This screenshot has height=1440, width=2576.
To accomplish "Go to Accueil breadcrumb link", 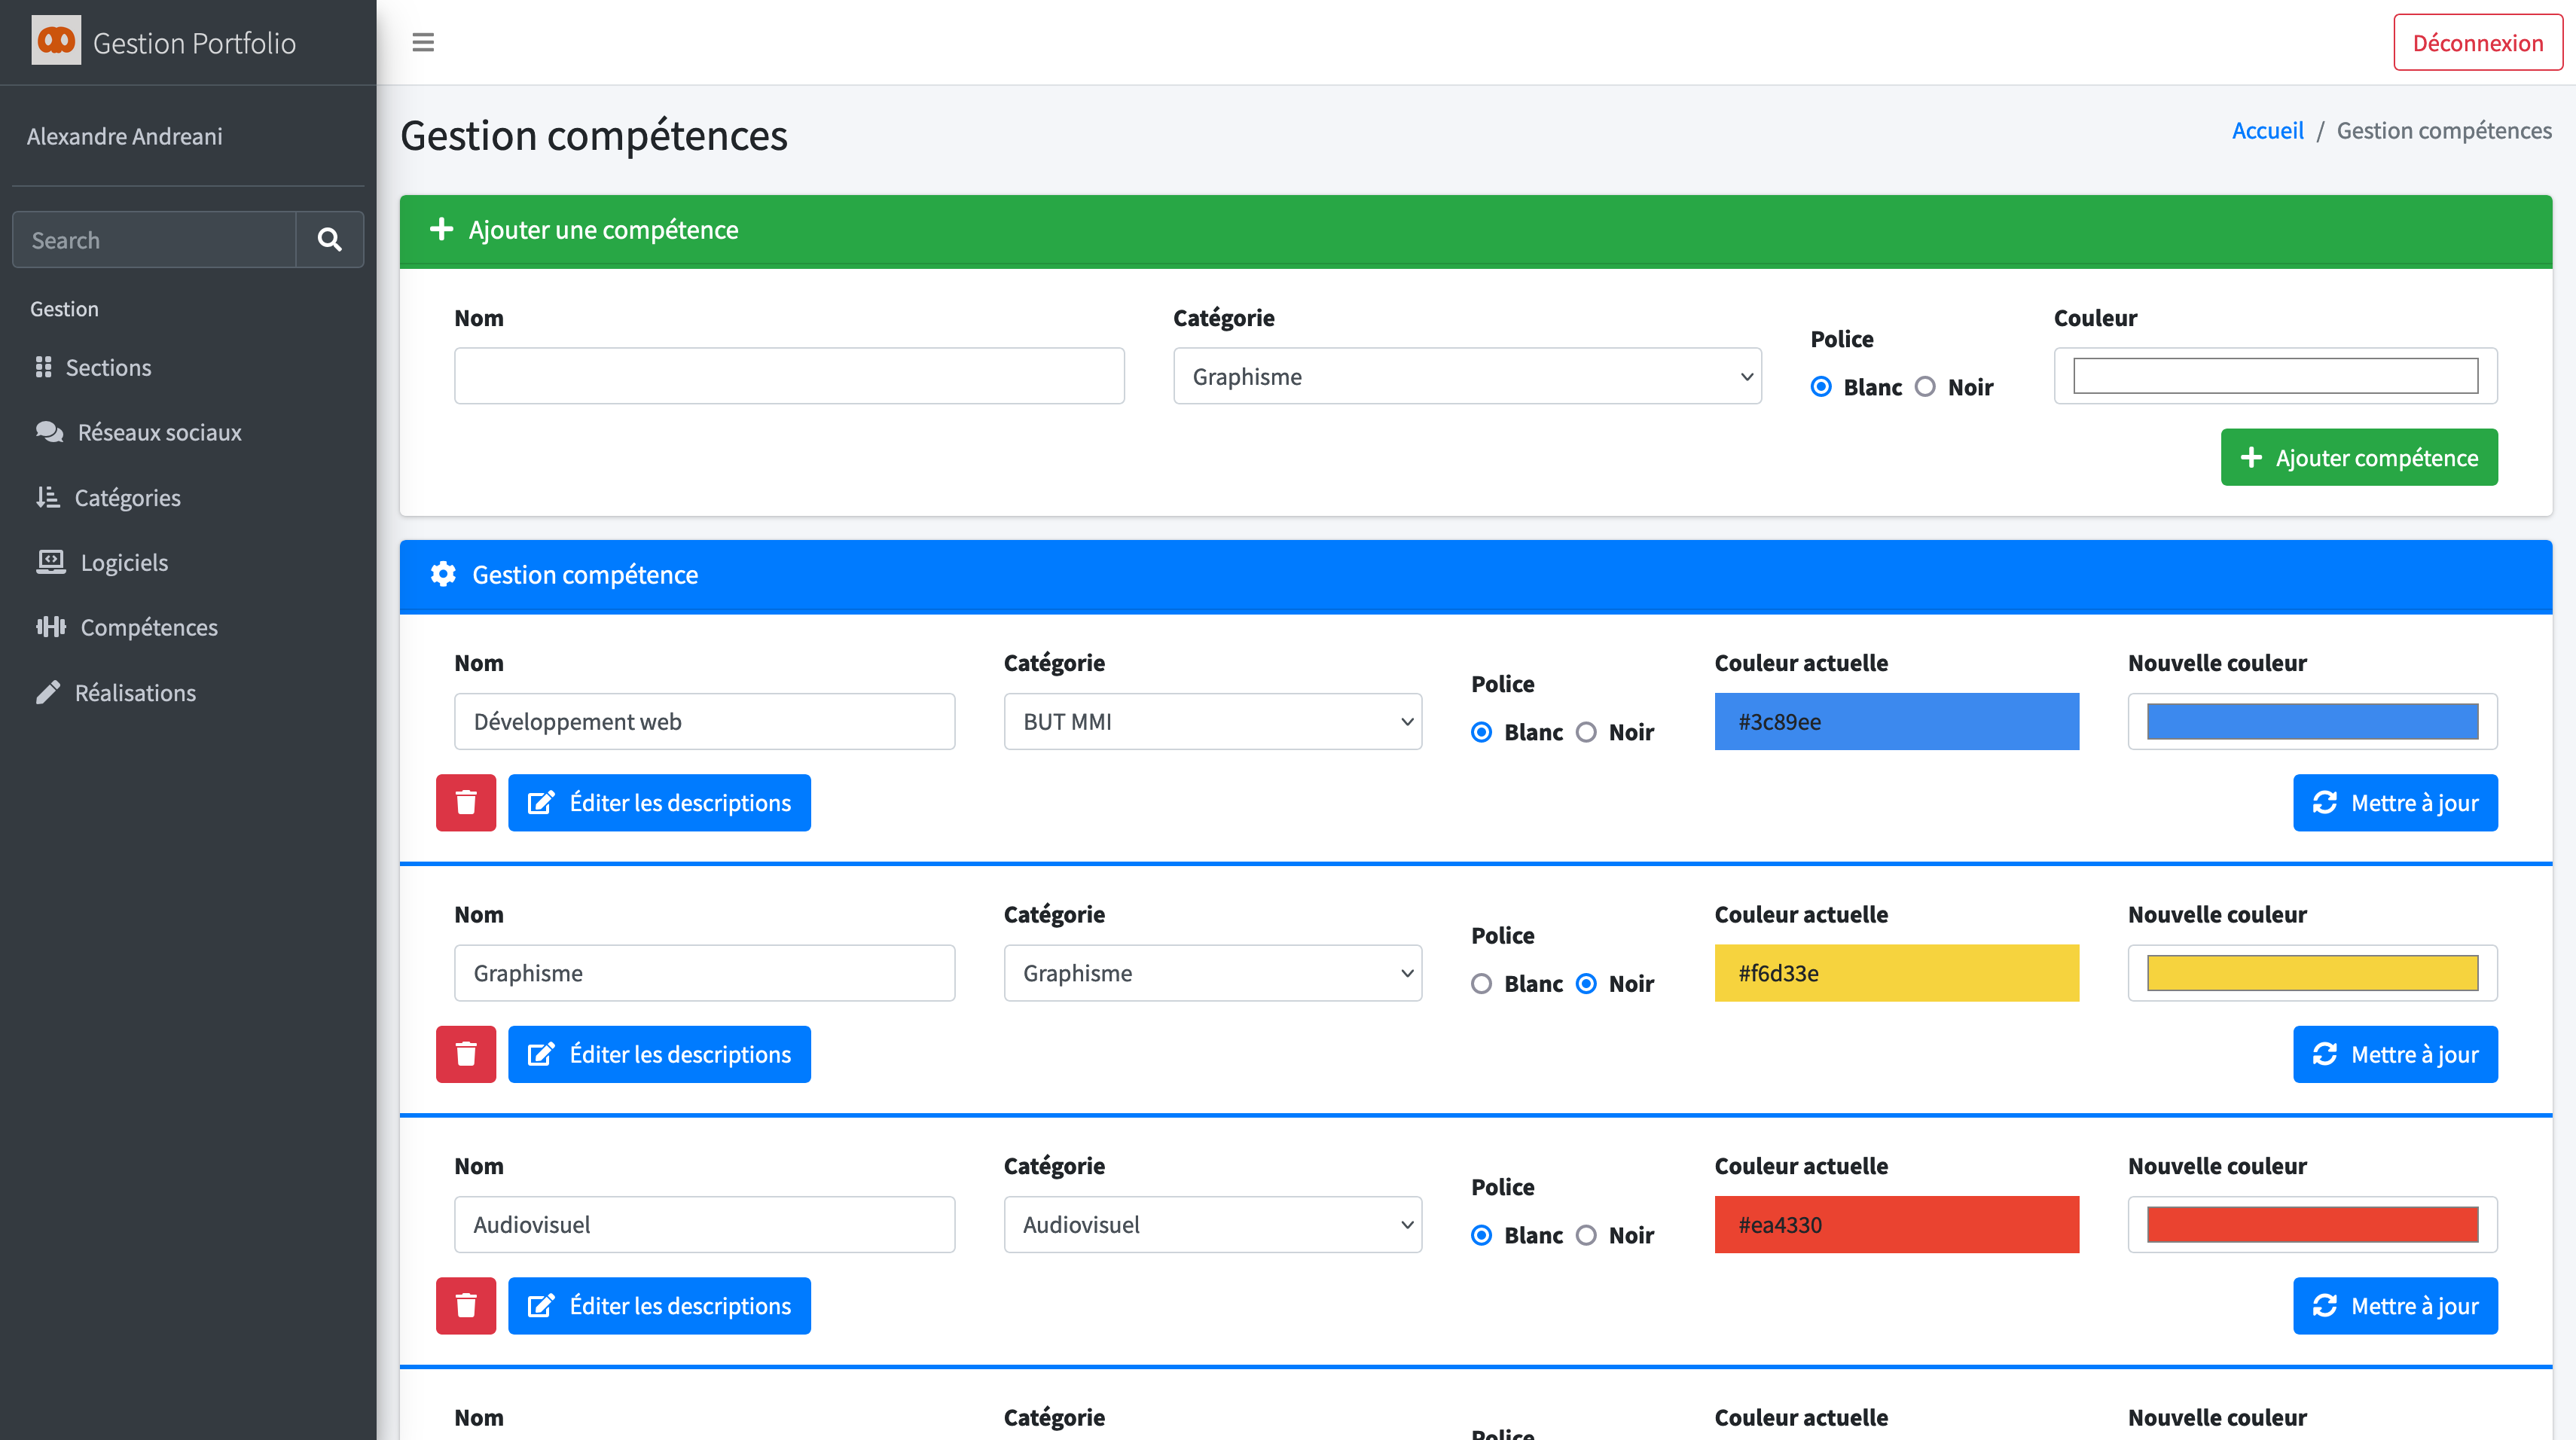I will pos(2267,130).
